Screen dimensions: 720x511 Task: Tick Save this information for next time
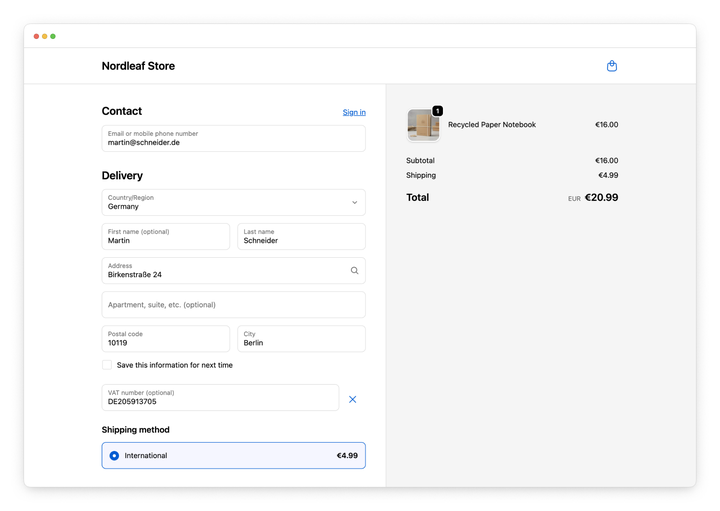point(107,365)
